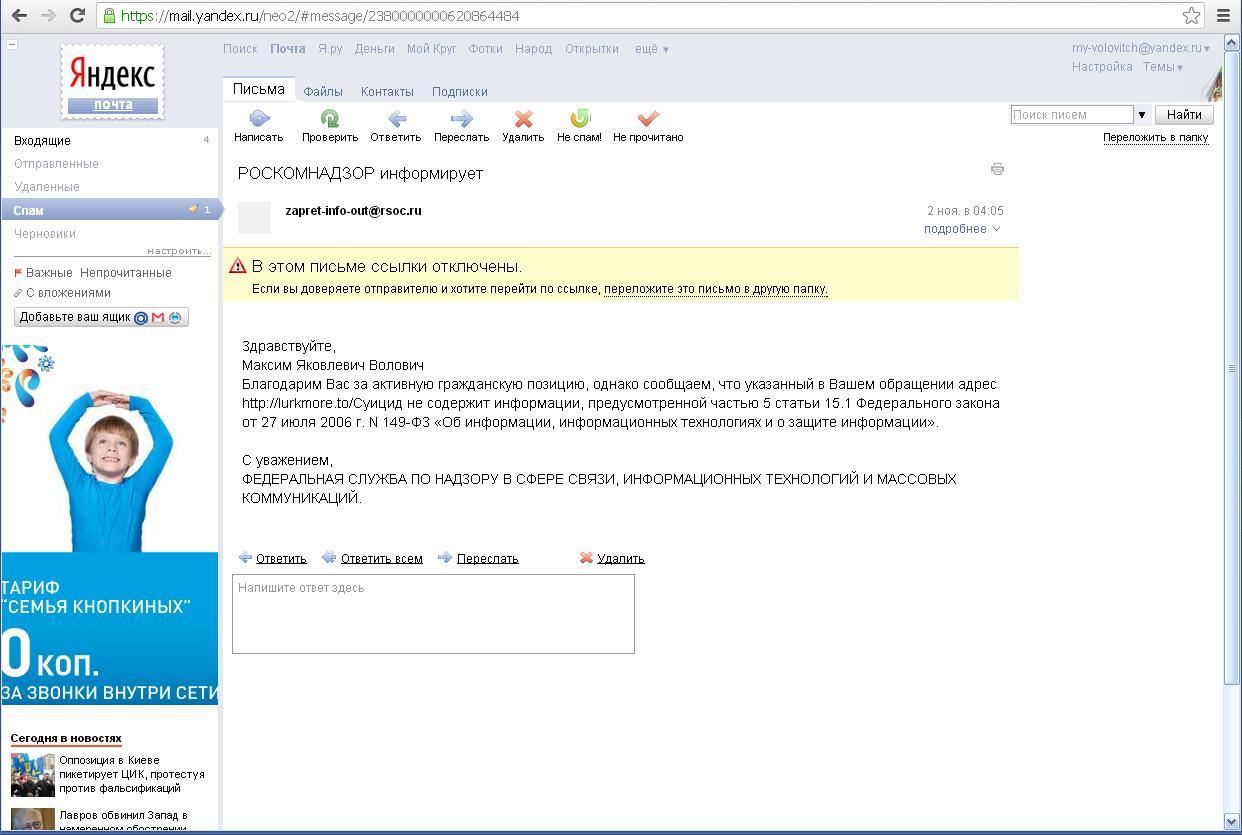Viewport: 1242px width, 835px height.
Task: Bookmark page with the star icon
Action: (1191, 16)
